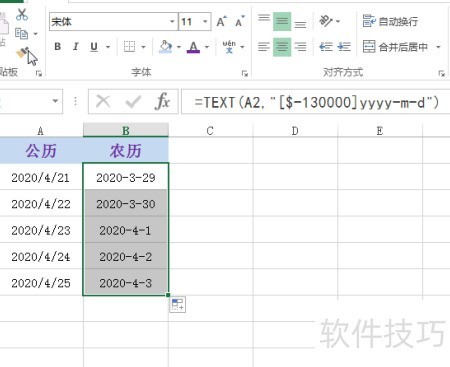Image resolution: width=450 pixels, height=367 pixels.
Task: Increase font size with larger A
Action: (221, 22)
